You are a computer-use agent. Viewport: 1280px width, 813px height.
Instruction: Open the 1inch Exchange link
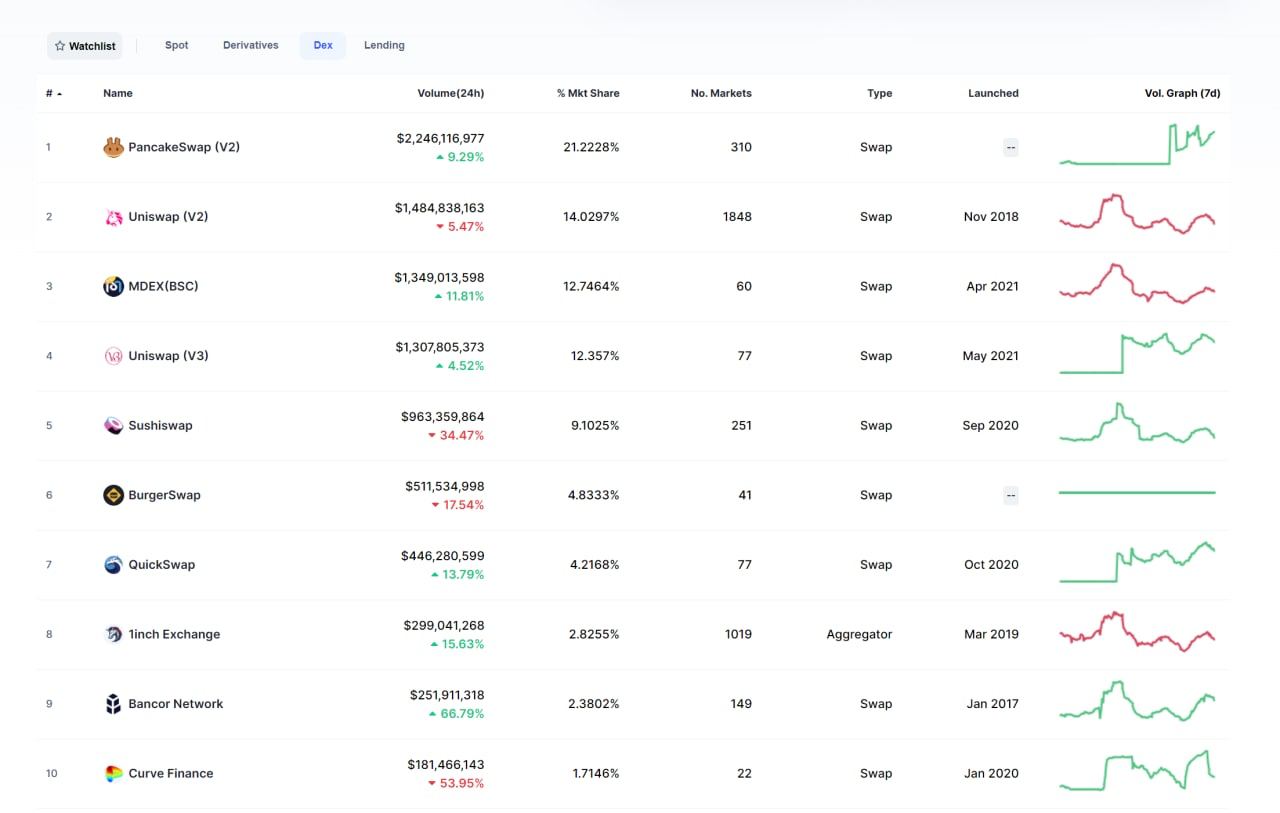[x=174, y=634]
